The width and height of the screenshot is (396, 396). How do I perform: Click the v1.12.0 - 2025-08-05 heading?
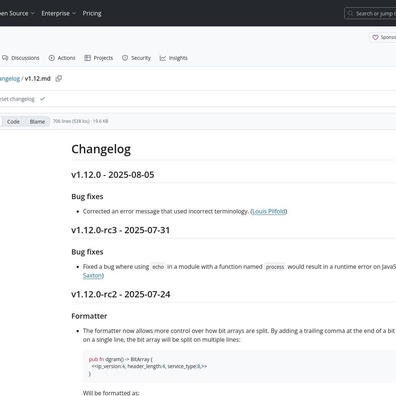[x=113, y=175]
